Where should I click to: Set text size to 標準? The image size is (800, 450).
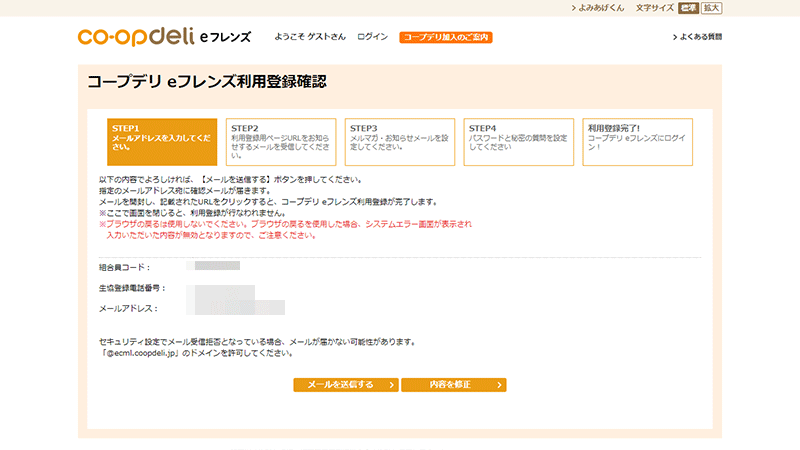688,8
